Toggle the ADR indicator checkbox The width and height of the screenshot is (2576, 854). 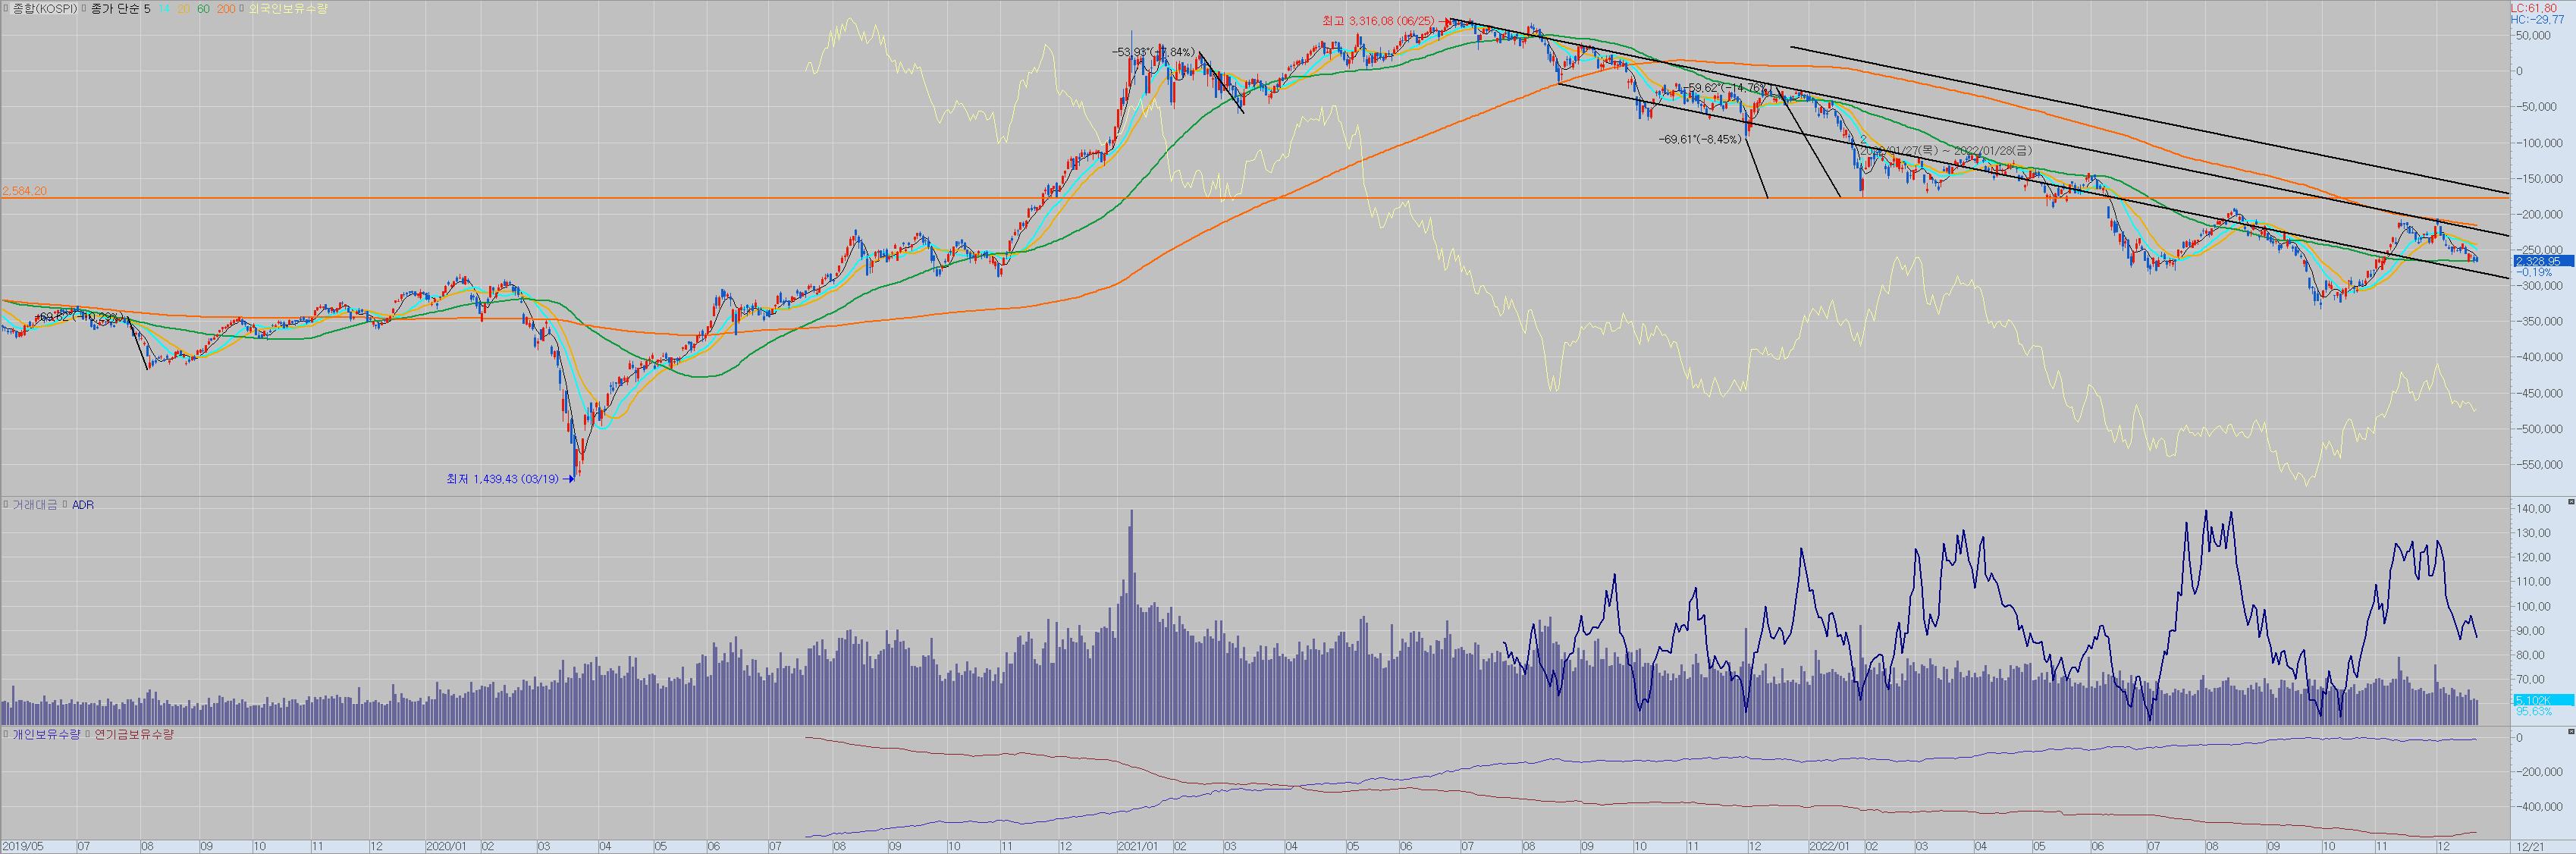point(66,505)
